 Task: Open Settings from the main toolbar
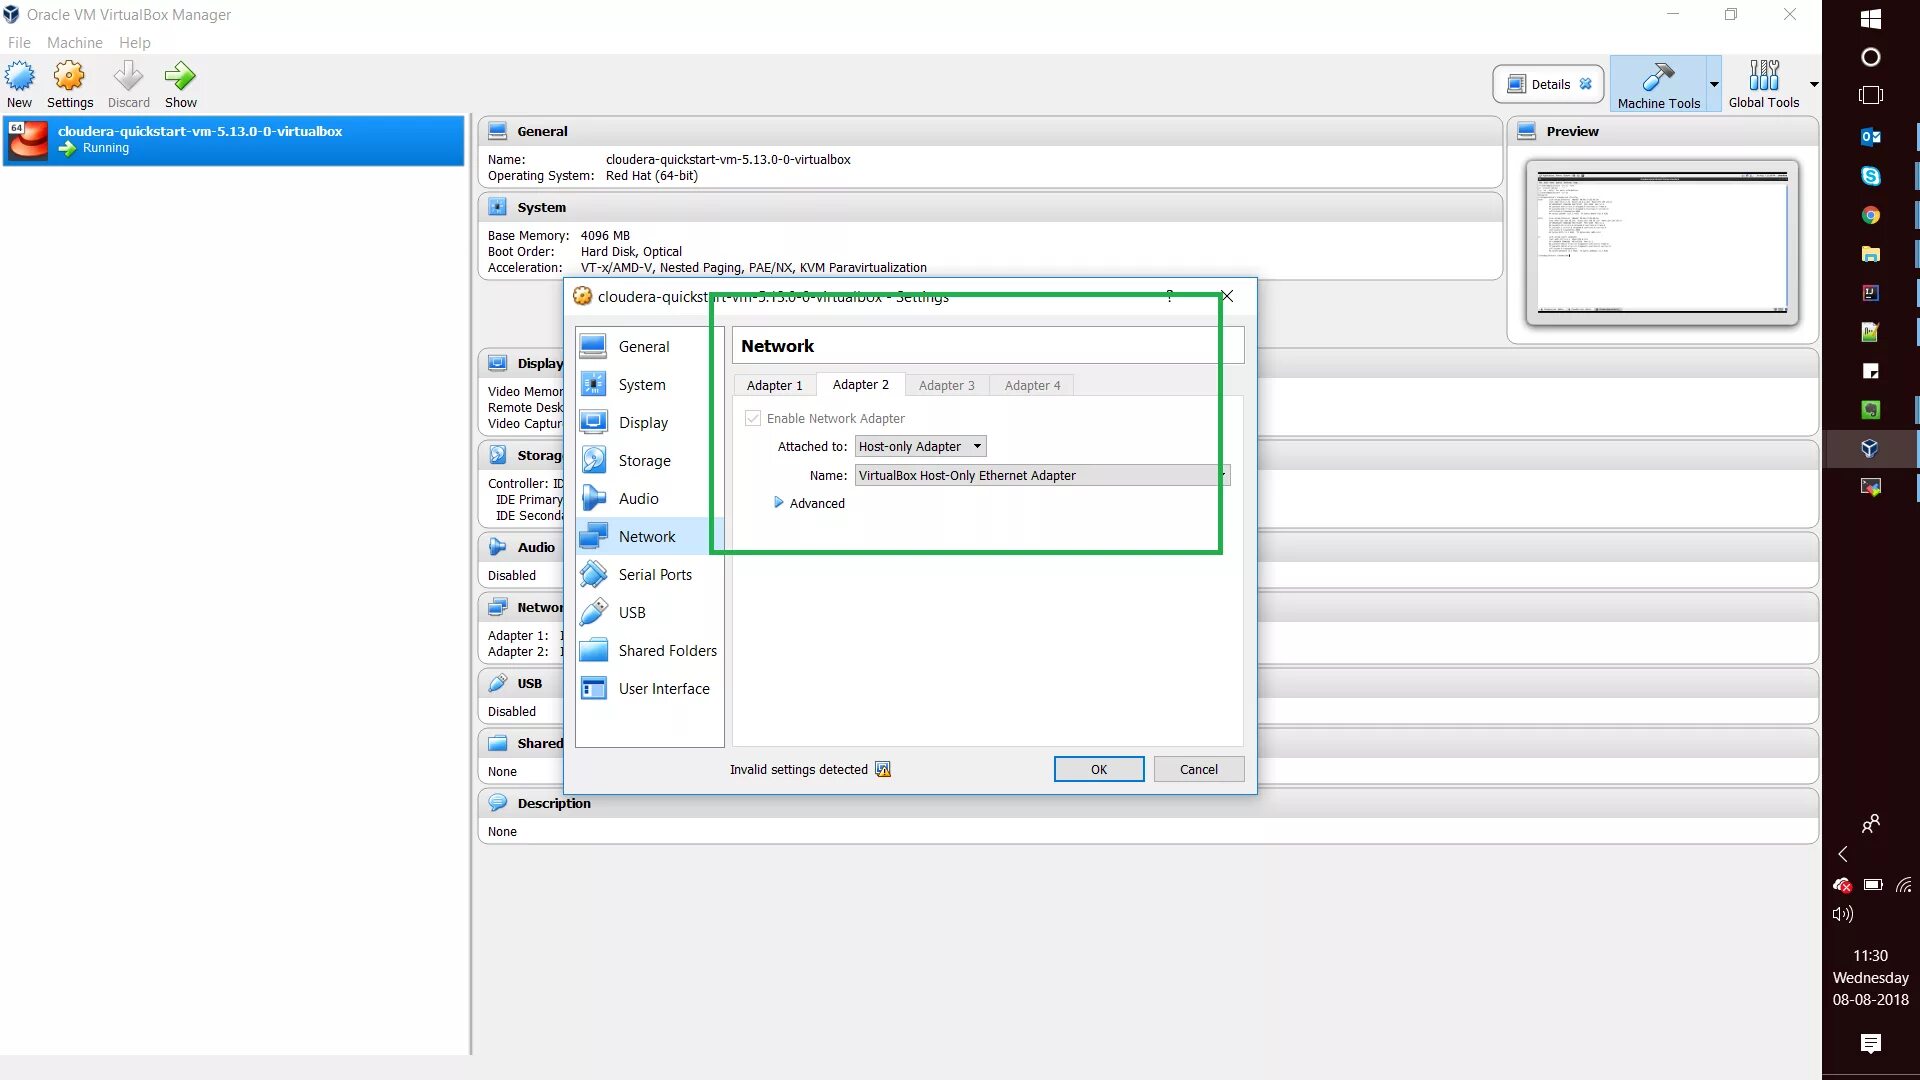(69, 84)
